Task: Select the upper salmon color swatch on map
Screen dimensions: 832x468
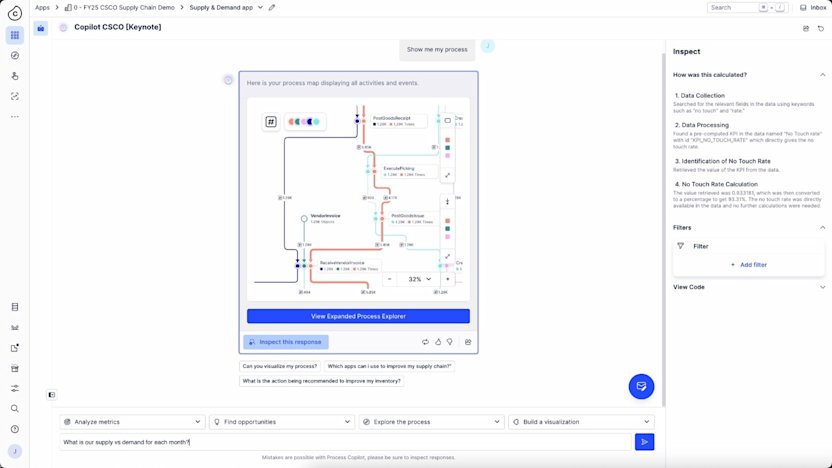Action: click(447, 140)
